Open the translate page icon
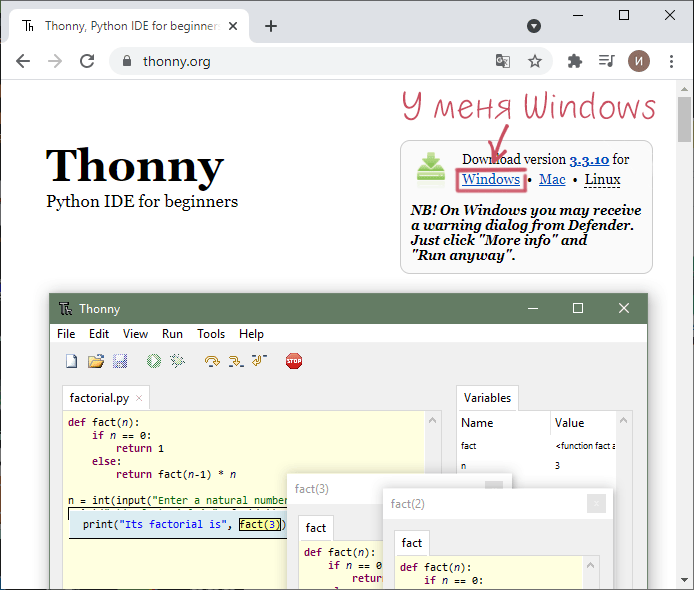Viewport: 694px width, 590px height. point(503,61)
